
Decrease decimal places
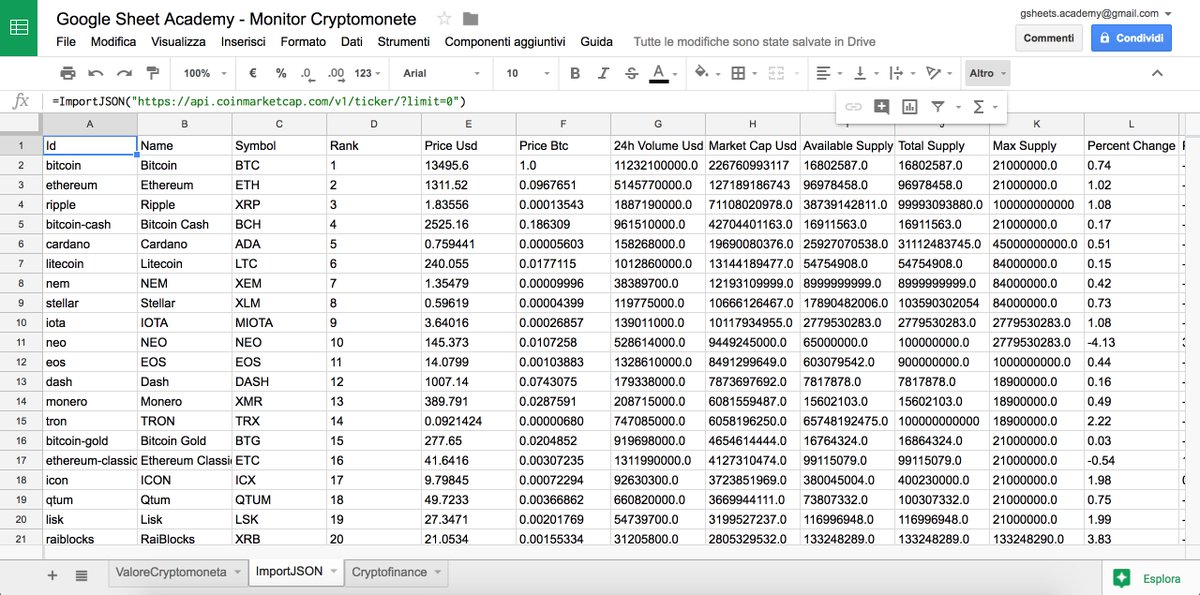(307, 73)
